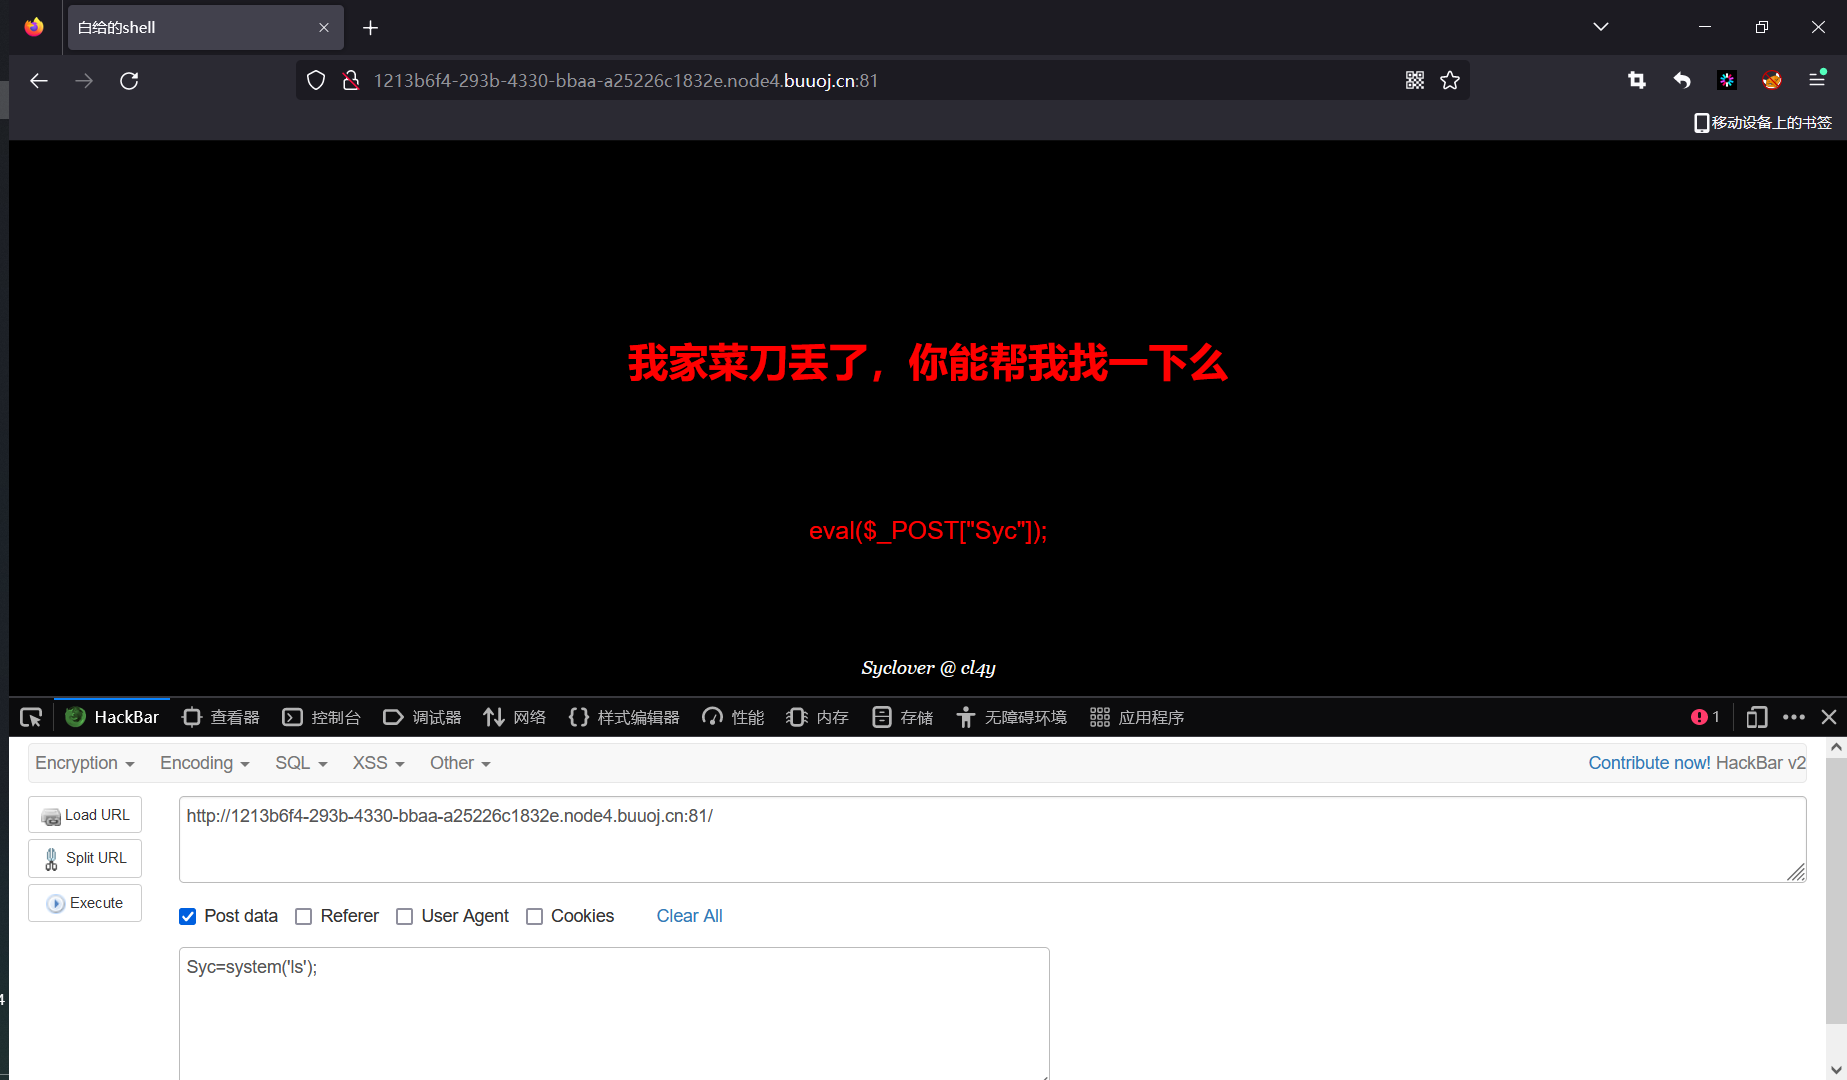Expand the Other dropdown
This screenshot has height=1080, width=1847.
tap(460, 763)
